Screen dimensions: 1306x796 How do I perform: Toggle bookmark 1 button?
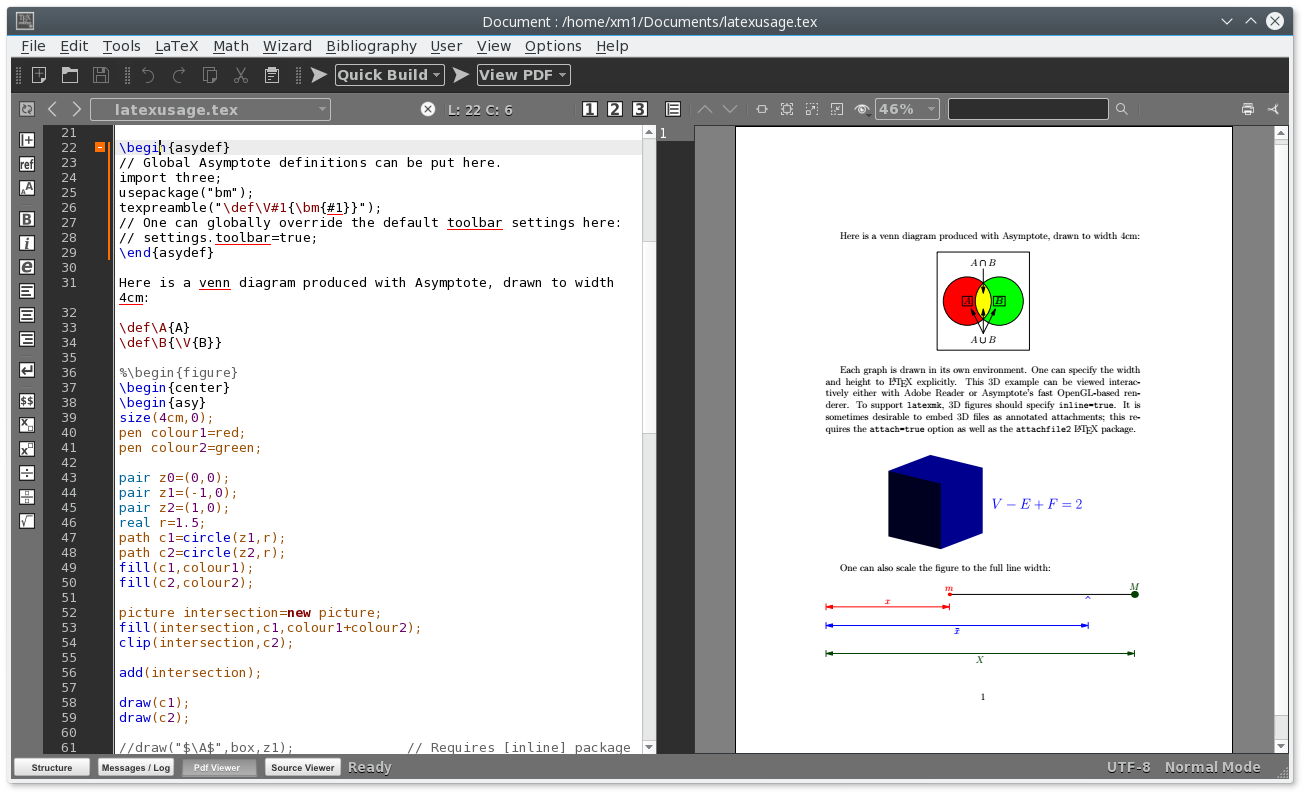click(590, 109)
